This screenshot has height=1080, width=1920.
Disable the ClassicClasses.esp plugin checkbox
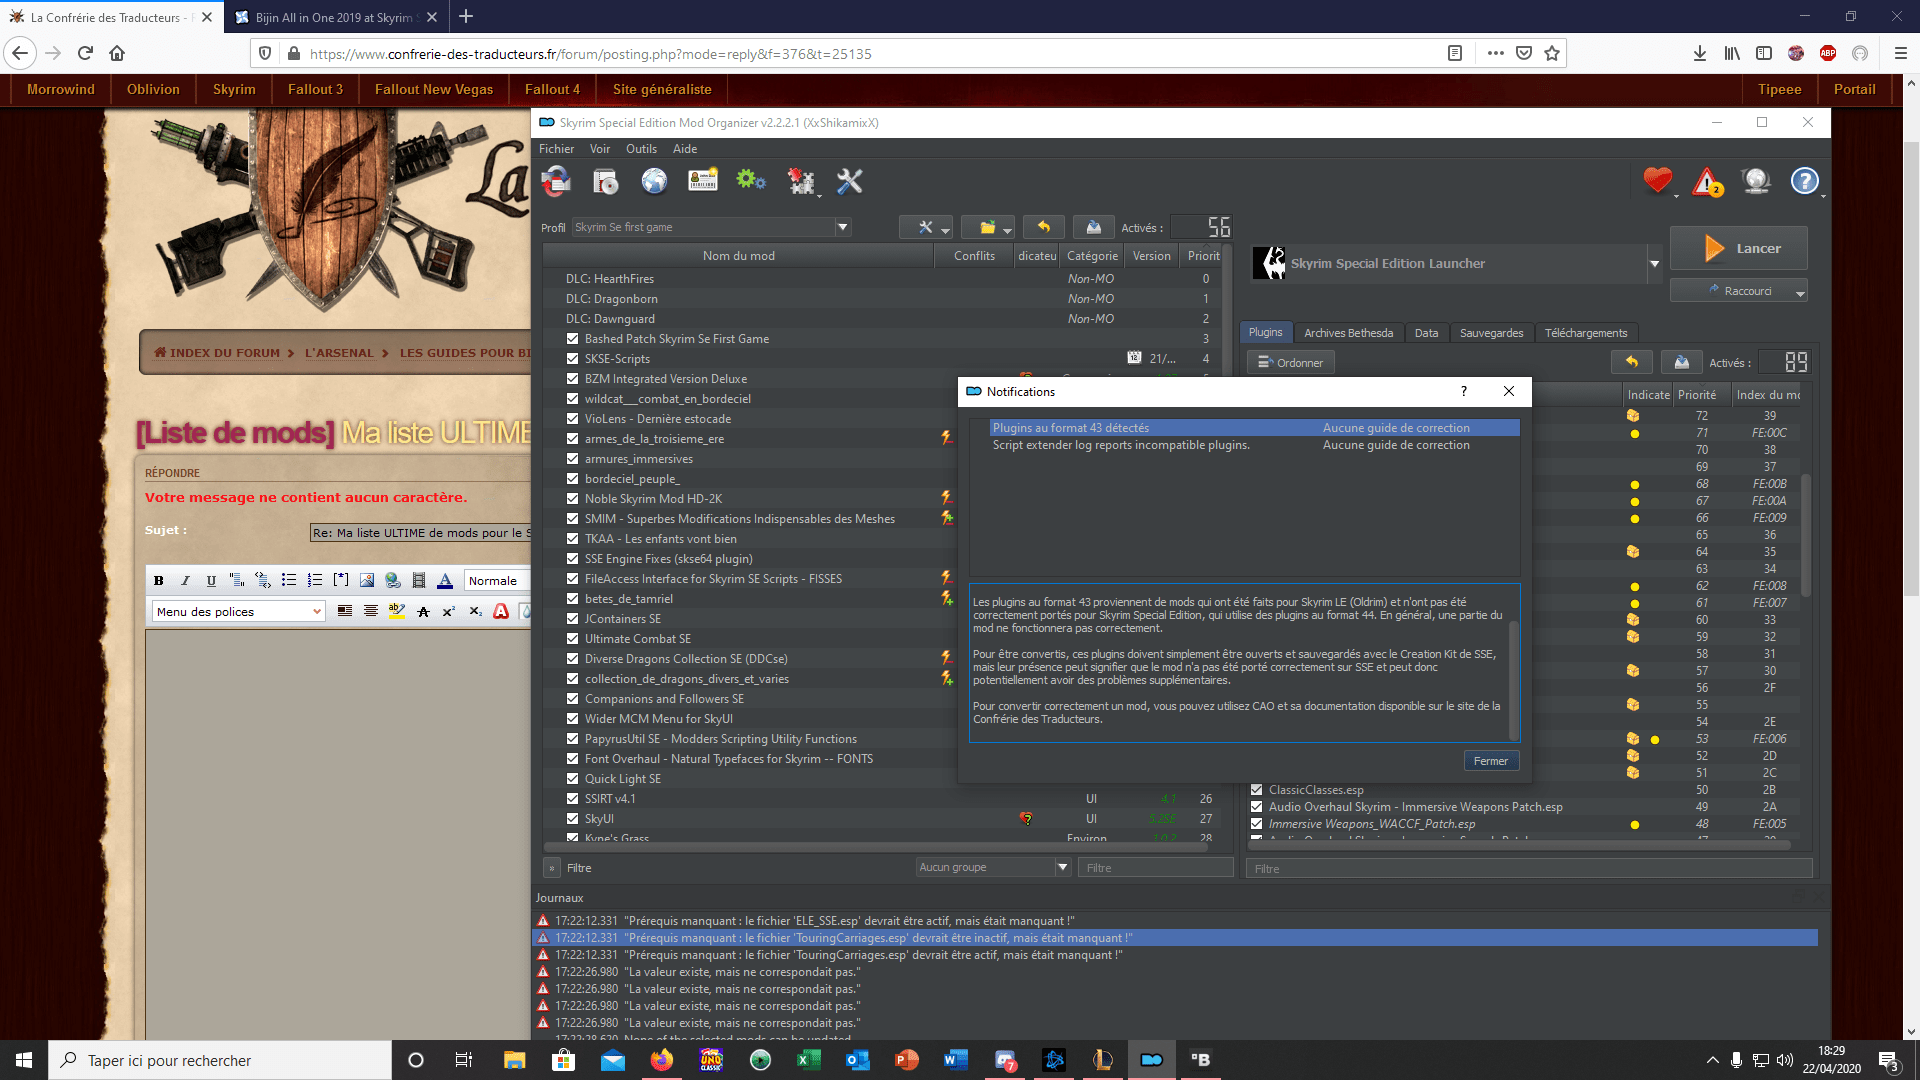tap(1257, 790)
